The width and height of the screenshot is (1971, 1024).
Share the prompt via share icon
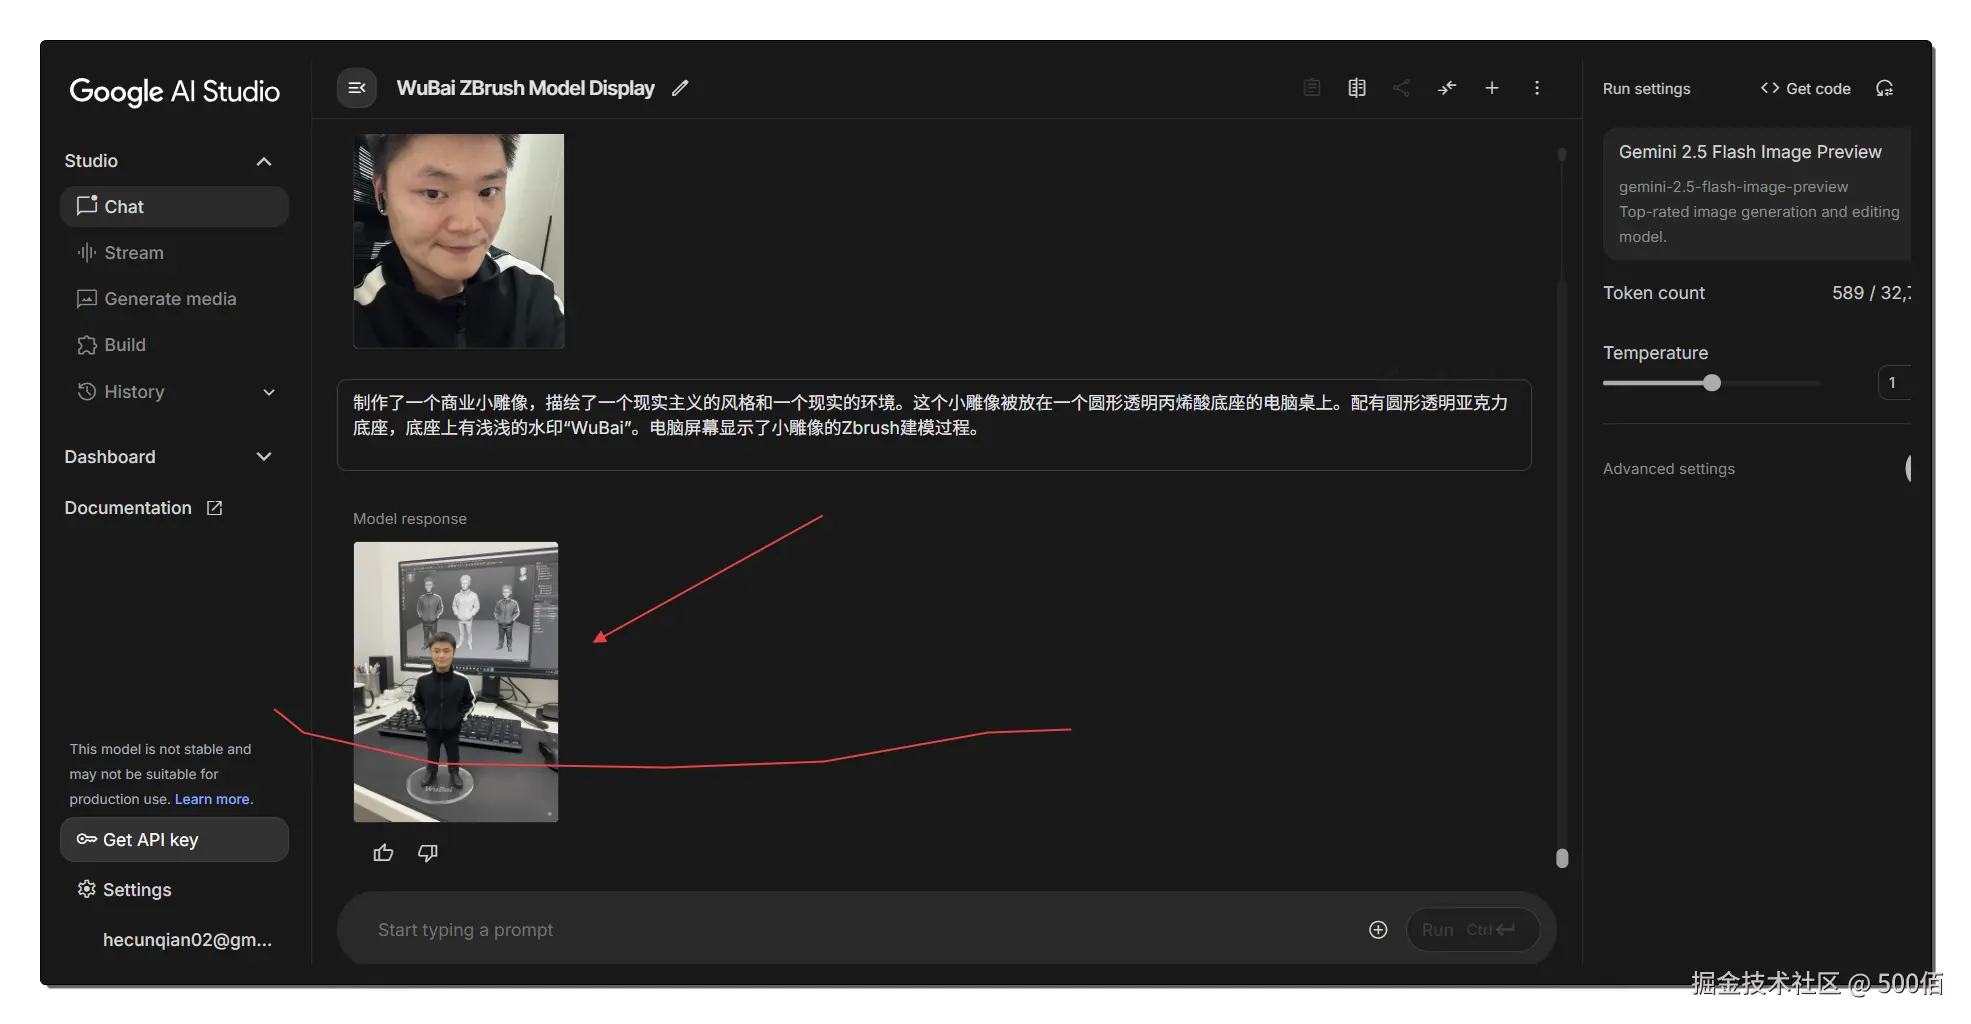1402,88
